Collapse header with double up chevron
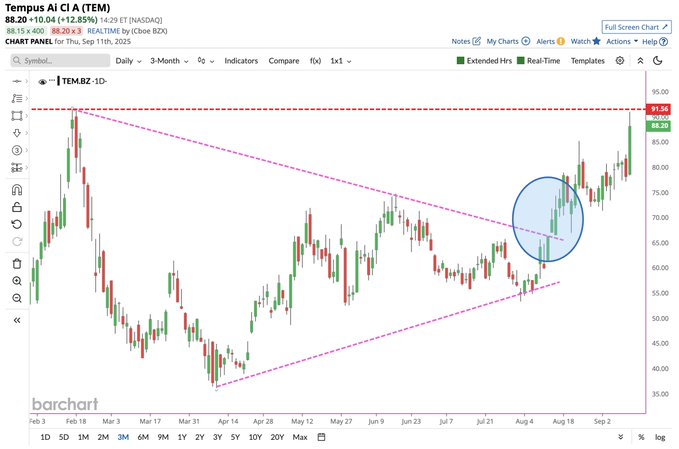Viewport: 679px width, 449px height. [x=640, y=61]
